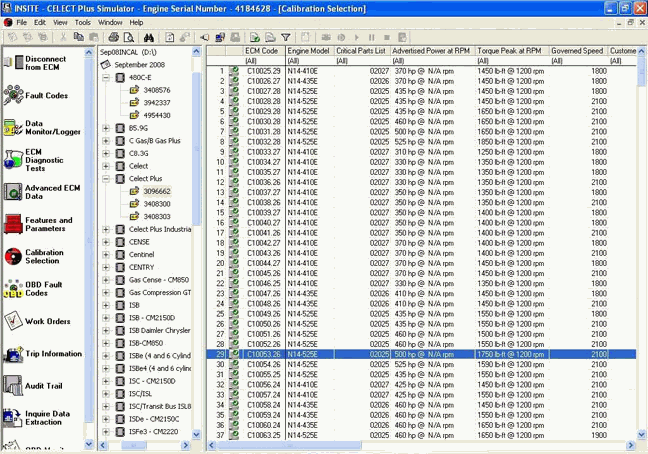This screenshot has height=454, width=648.
Task: Expand the CENSE tree node
Action: [x=106, y=242]
